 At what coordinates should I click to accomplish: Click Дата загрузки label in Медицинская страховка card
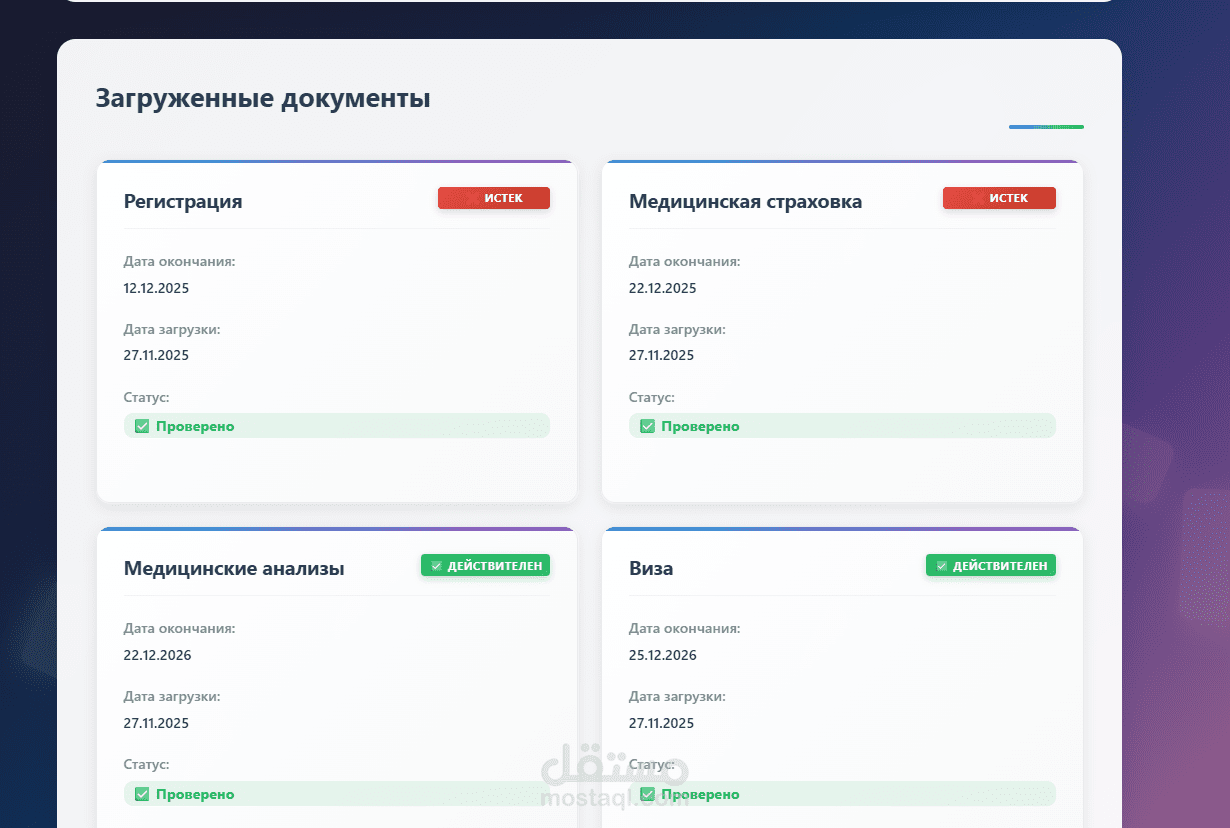[x=677, y=329]
